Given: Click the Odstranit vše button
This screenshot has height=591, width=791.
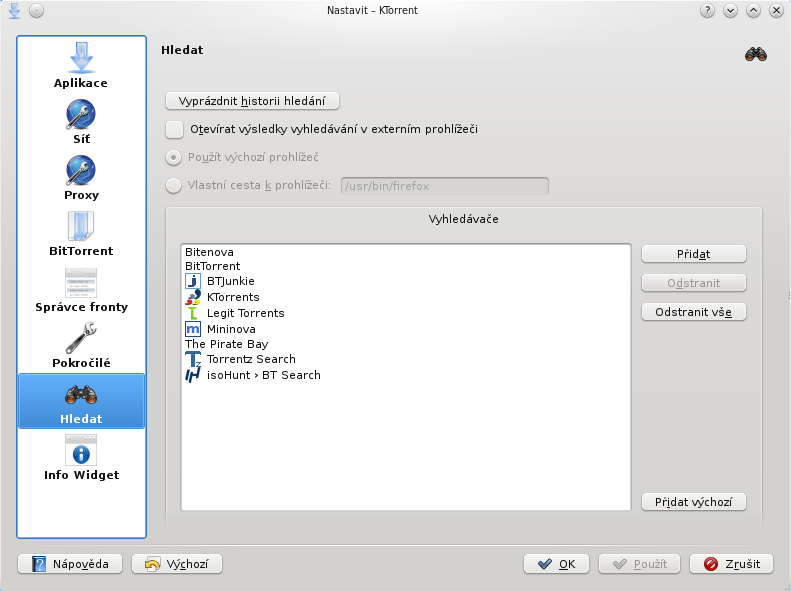Looking at the screenshot, I should click(694, 312).
